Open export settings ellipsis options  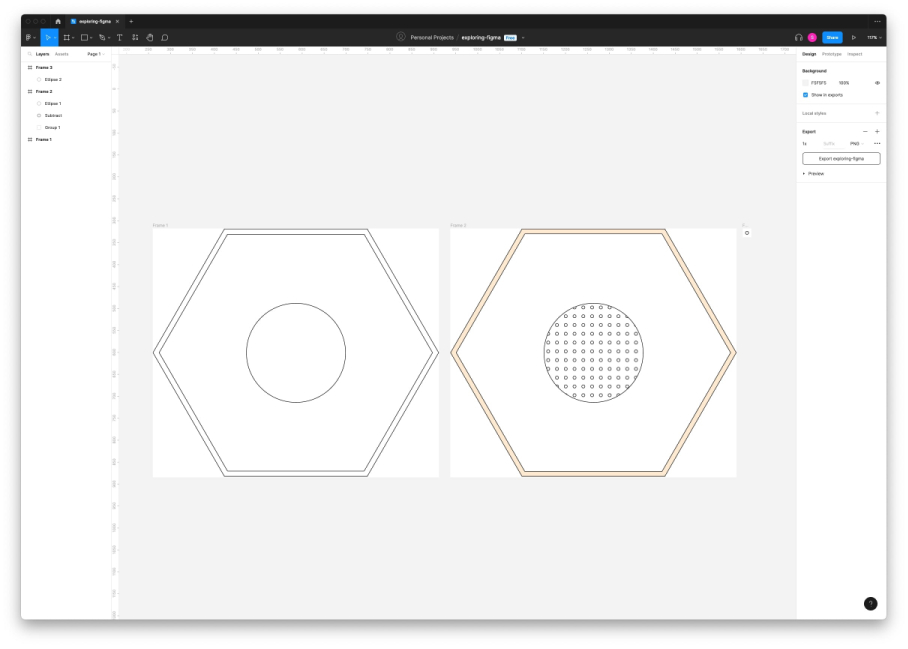[x=877, y=144]
